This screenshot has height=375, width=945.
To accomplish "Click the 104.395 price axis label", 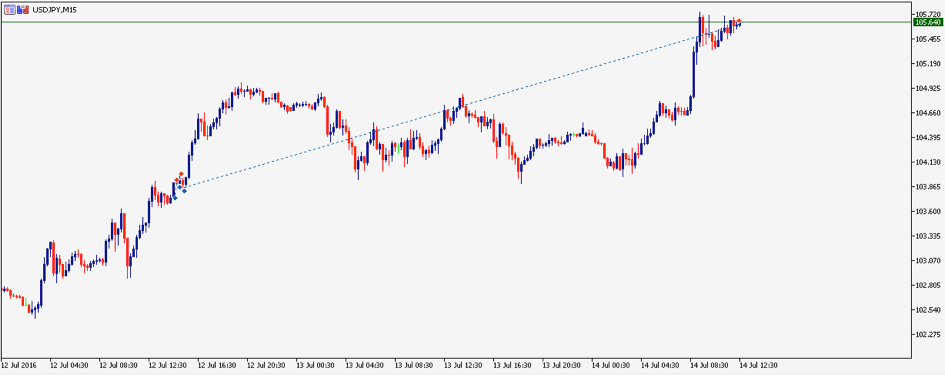I will [x=928, y=137].
